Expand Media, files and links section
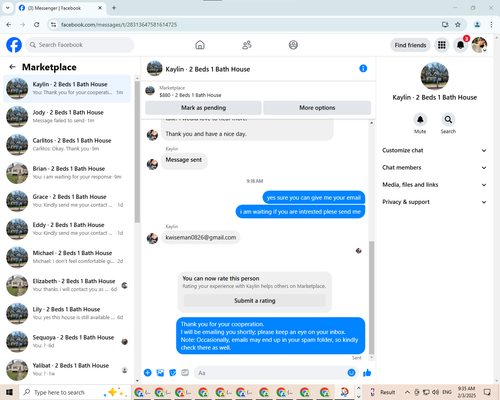 [x=434, y=185]
